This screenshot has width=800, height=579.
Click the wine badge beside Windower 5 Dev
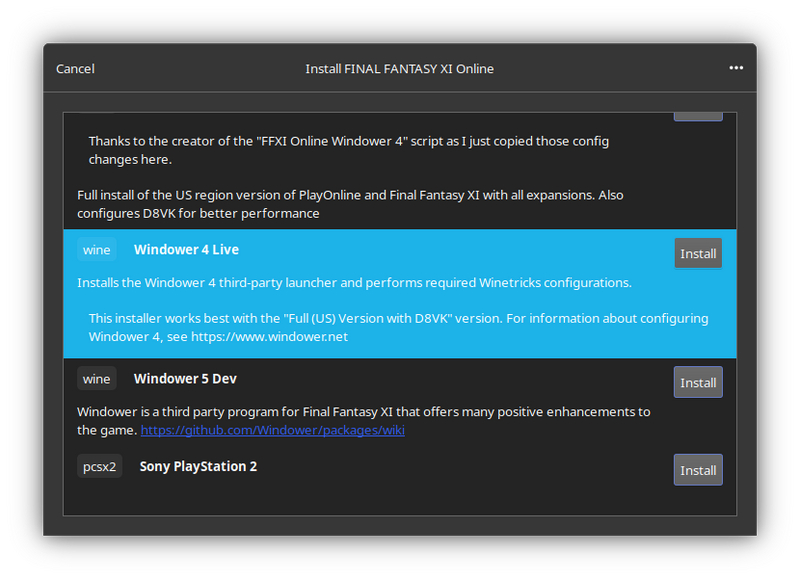(96, 379)
